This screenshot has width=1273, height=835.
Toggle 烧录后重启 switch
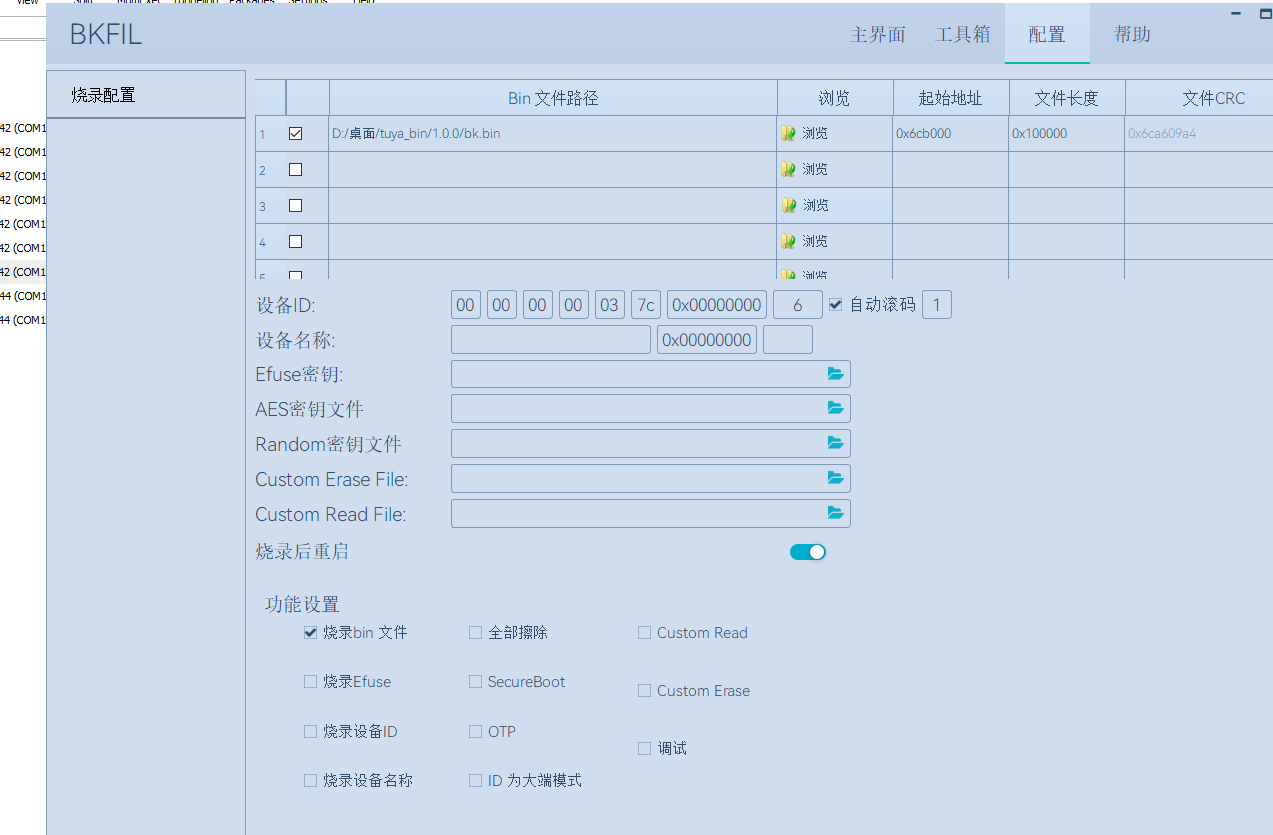[x=808, y=552]
